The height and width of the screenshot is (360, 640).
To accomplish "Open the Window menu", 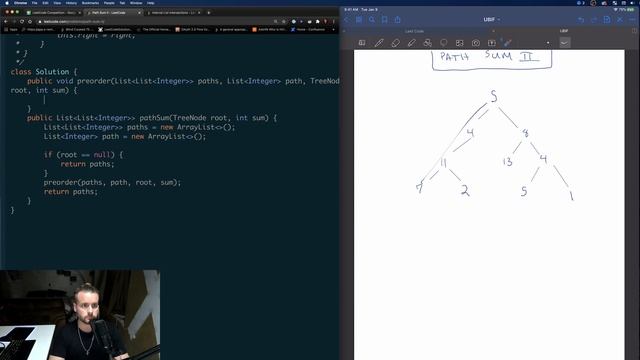I will click(x=136, y=3).
